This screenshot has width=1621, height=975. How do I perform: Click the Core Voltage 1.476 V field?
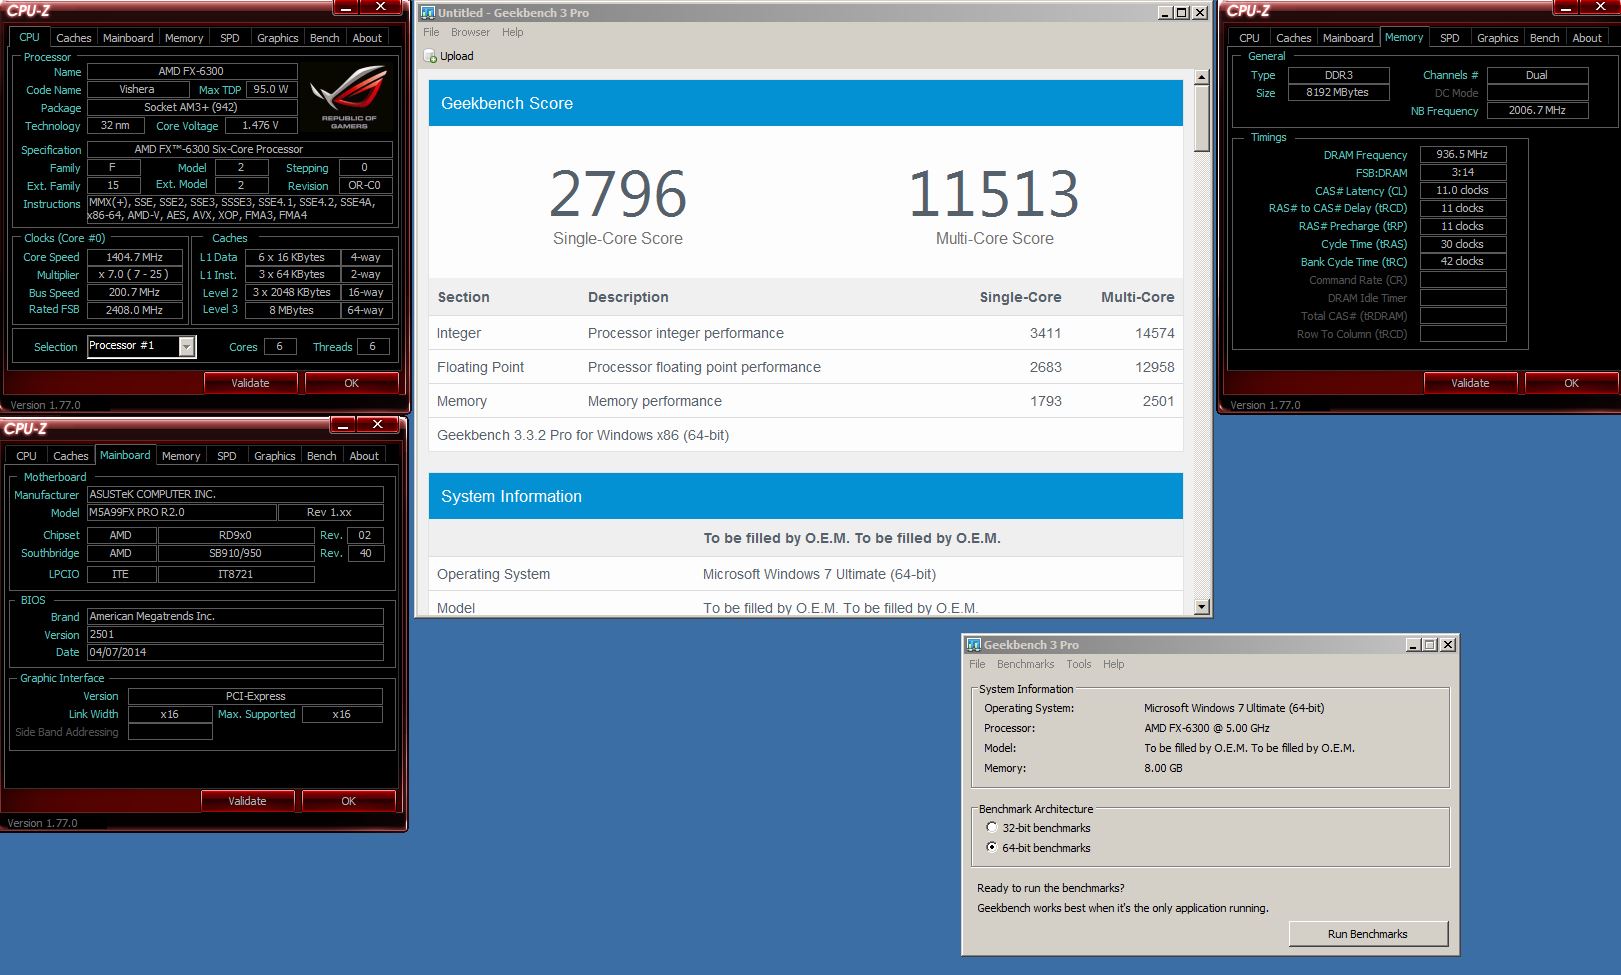click(260, 125)
